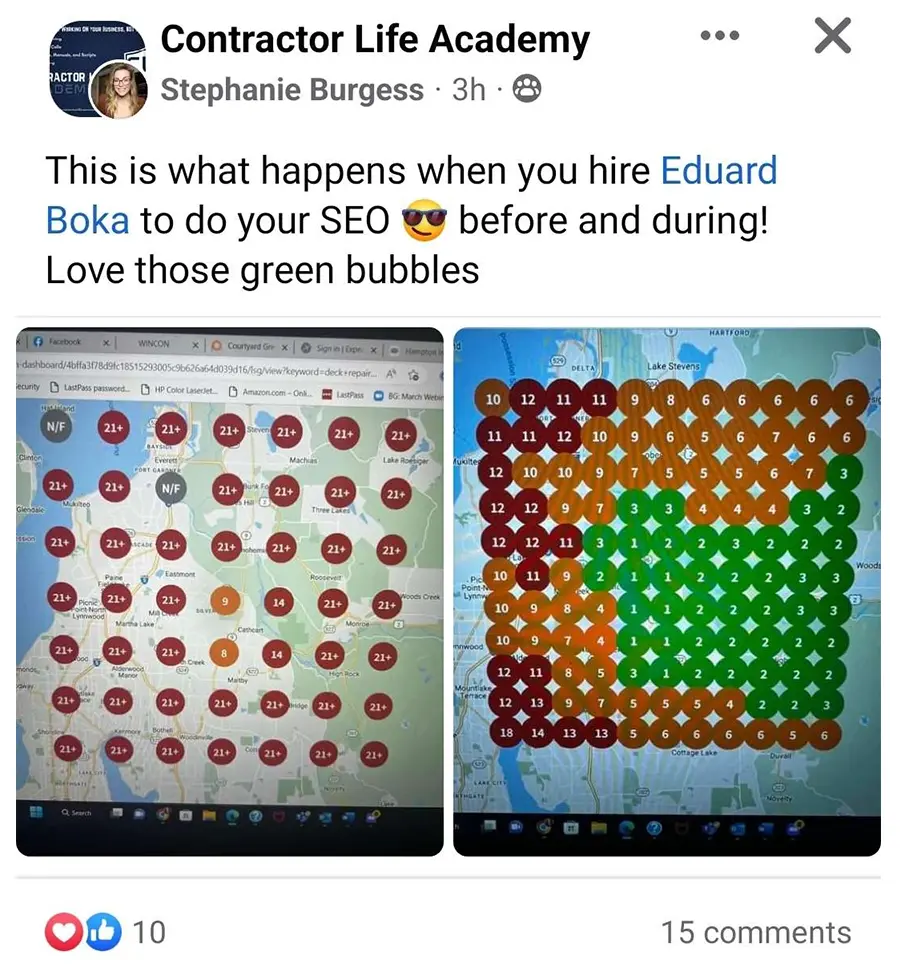The width and height of the screenshot is (900, 979).
Task: Click the 3h post timestamp
Action: click(469, 90)
